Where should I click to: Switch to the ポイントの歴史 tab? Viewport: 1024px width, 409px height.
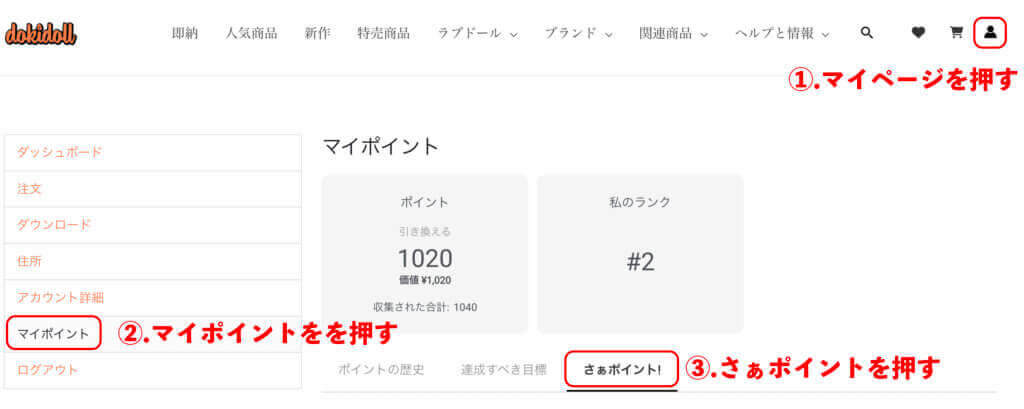380,369
